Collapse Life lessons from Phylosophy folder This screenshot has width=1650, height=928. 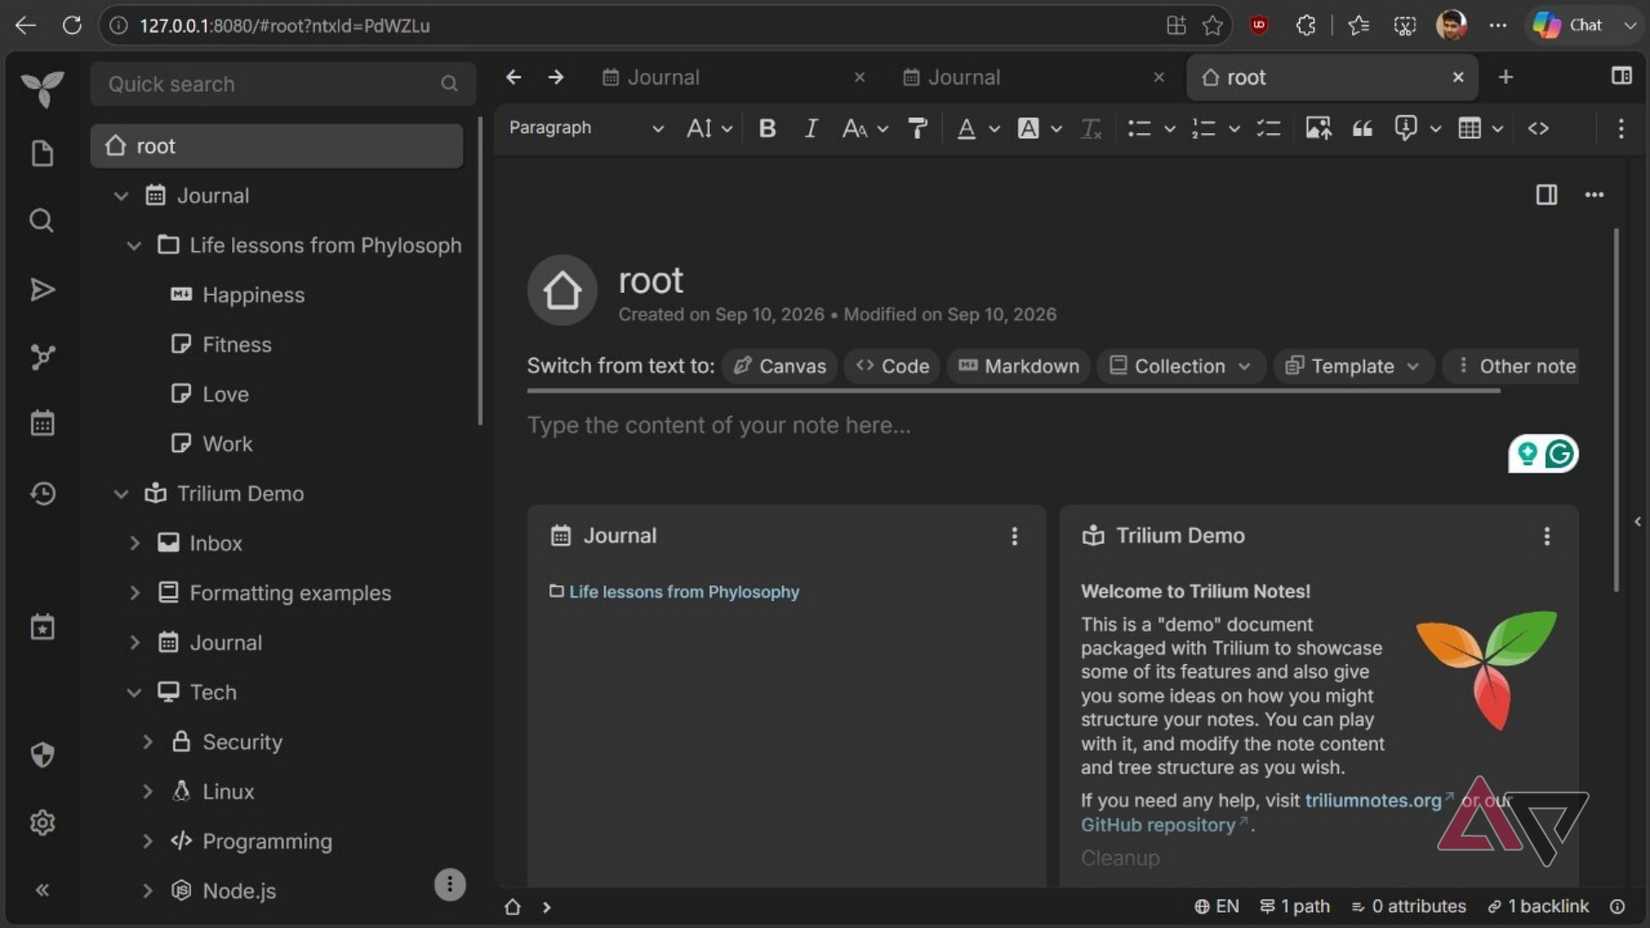[134, 246]
